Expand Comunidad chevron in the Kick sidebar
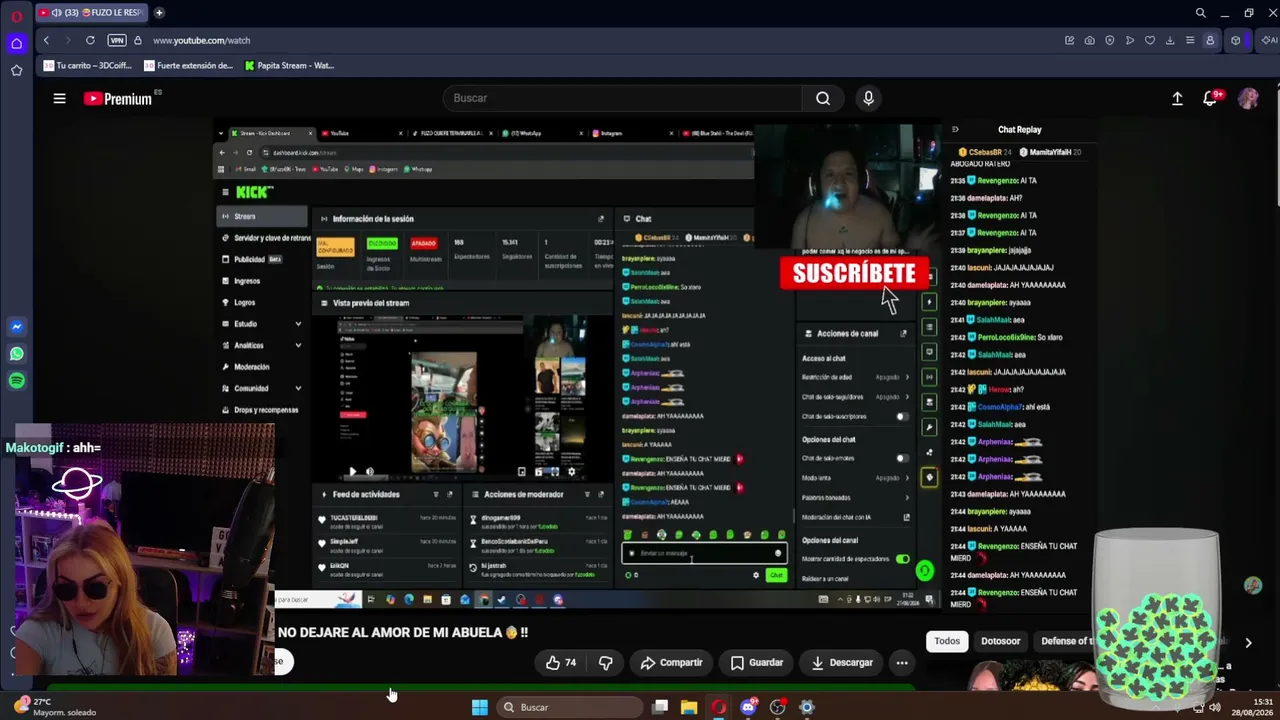1280x720 pixels. pos(298,388)
